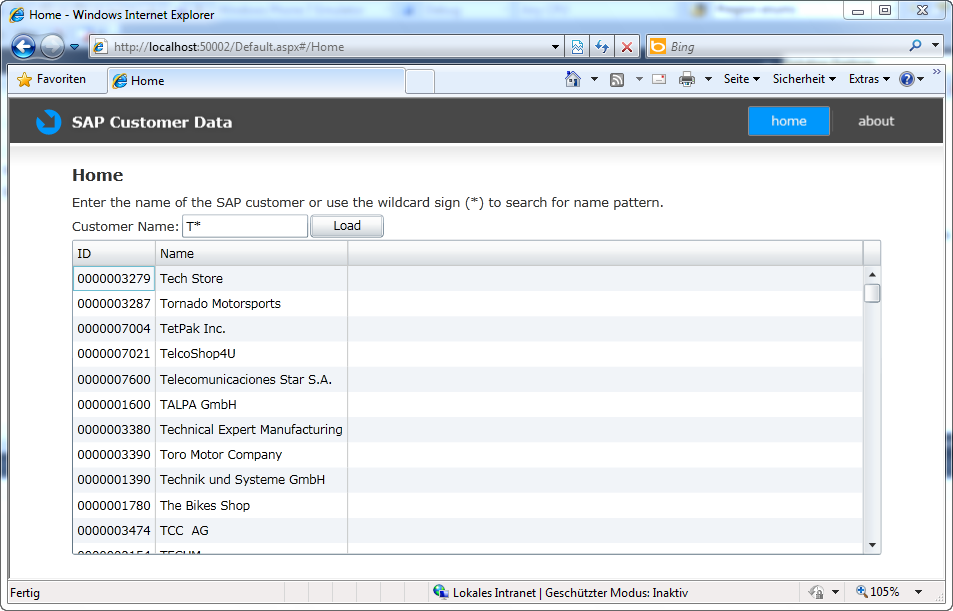The height and width of the screenshot is (611, 953).
Task: Select the Toro Motor Company row
Action: [x=468, y=455]
